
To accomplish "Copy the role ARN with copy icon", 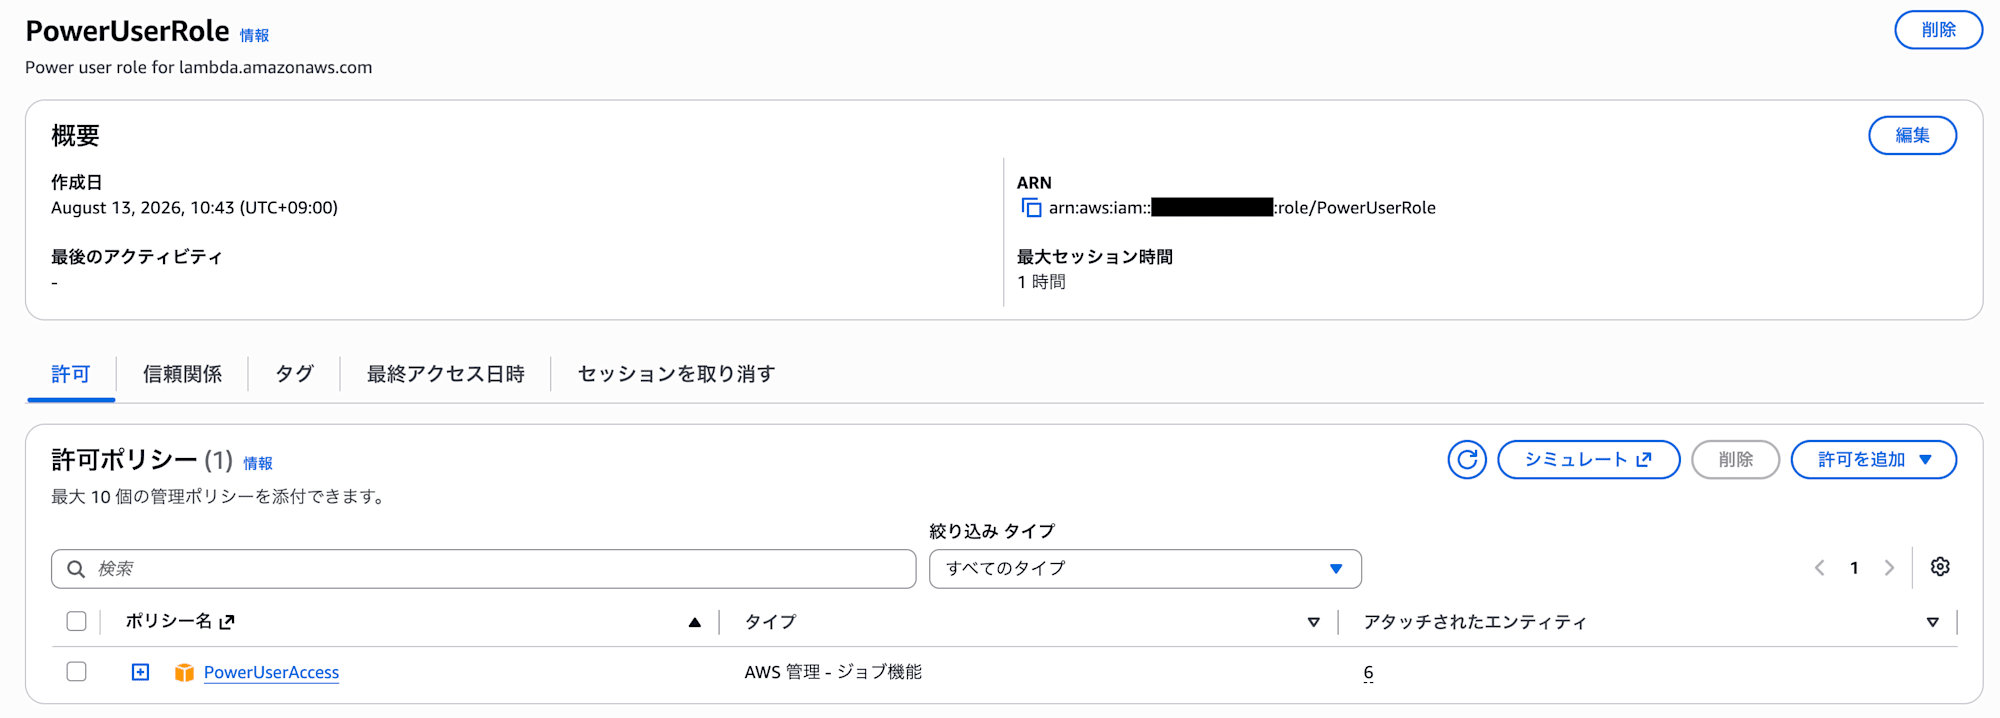I will click(x=1031, y=208).
